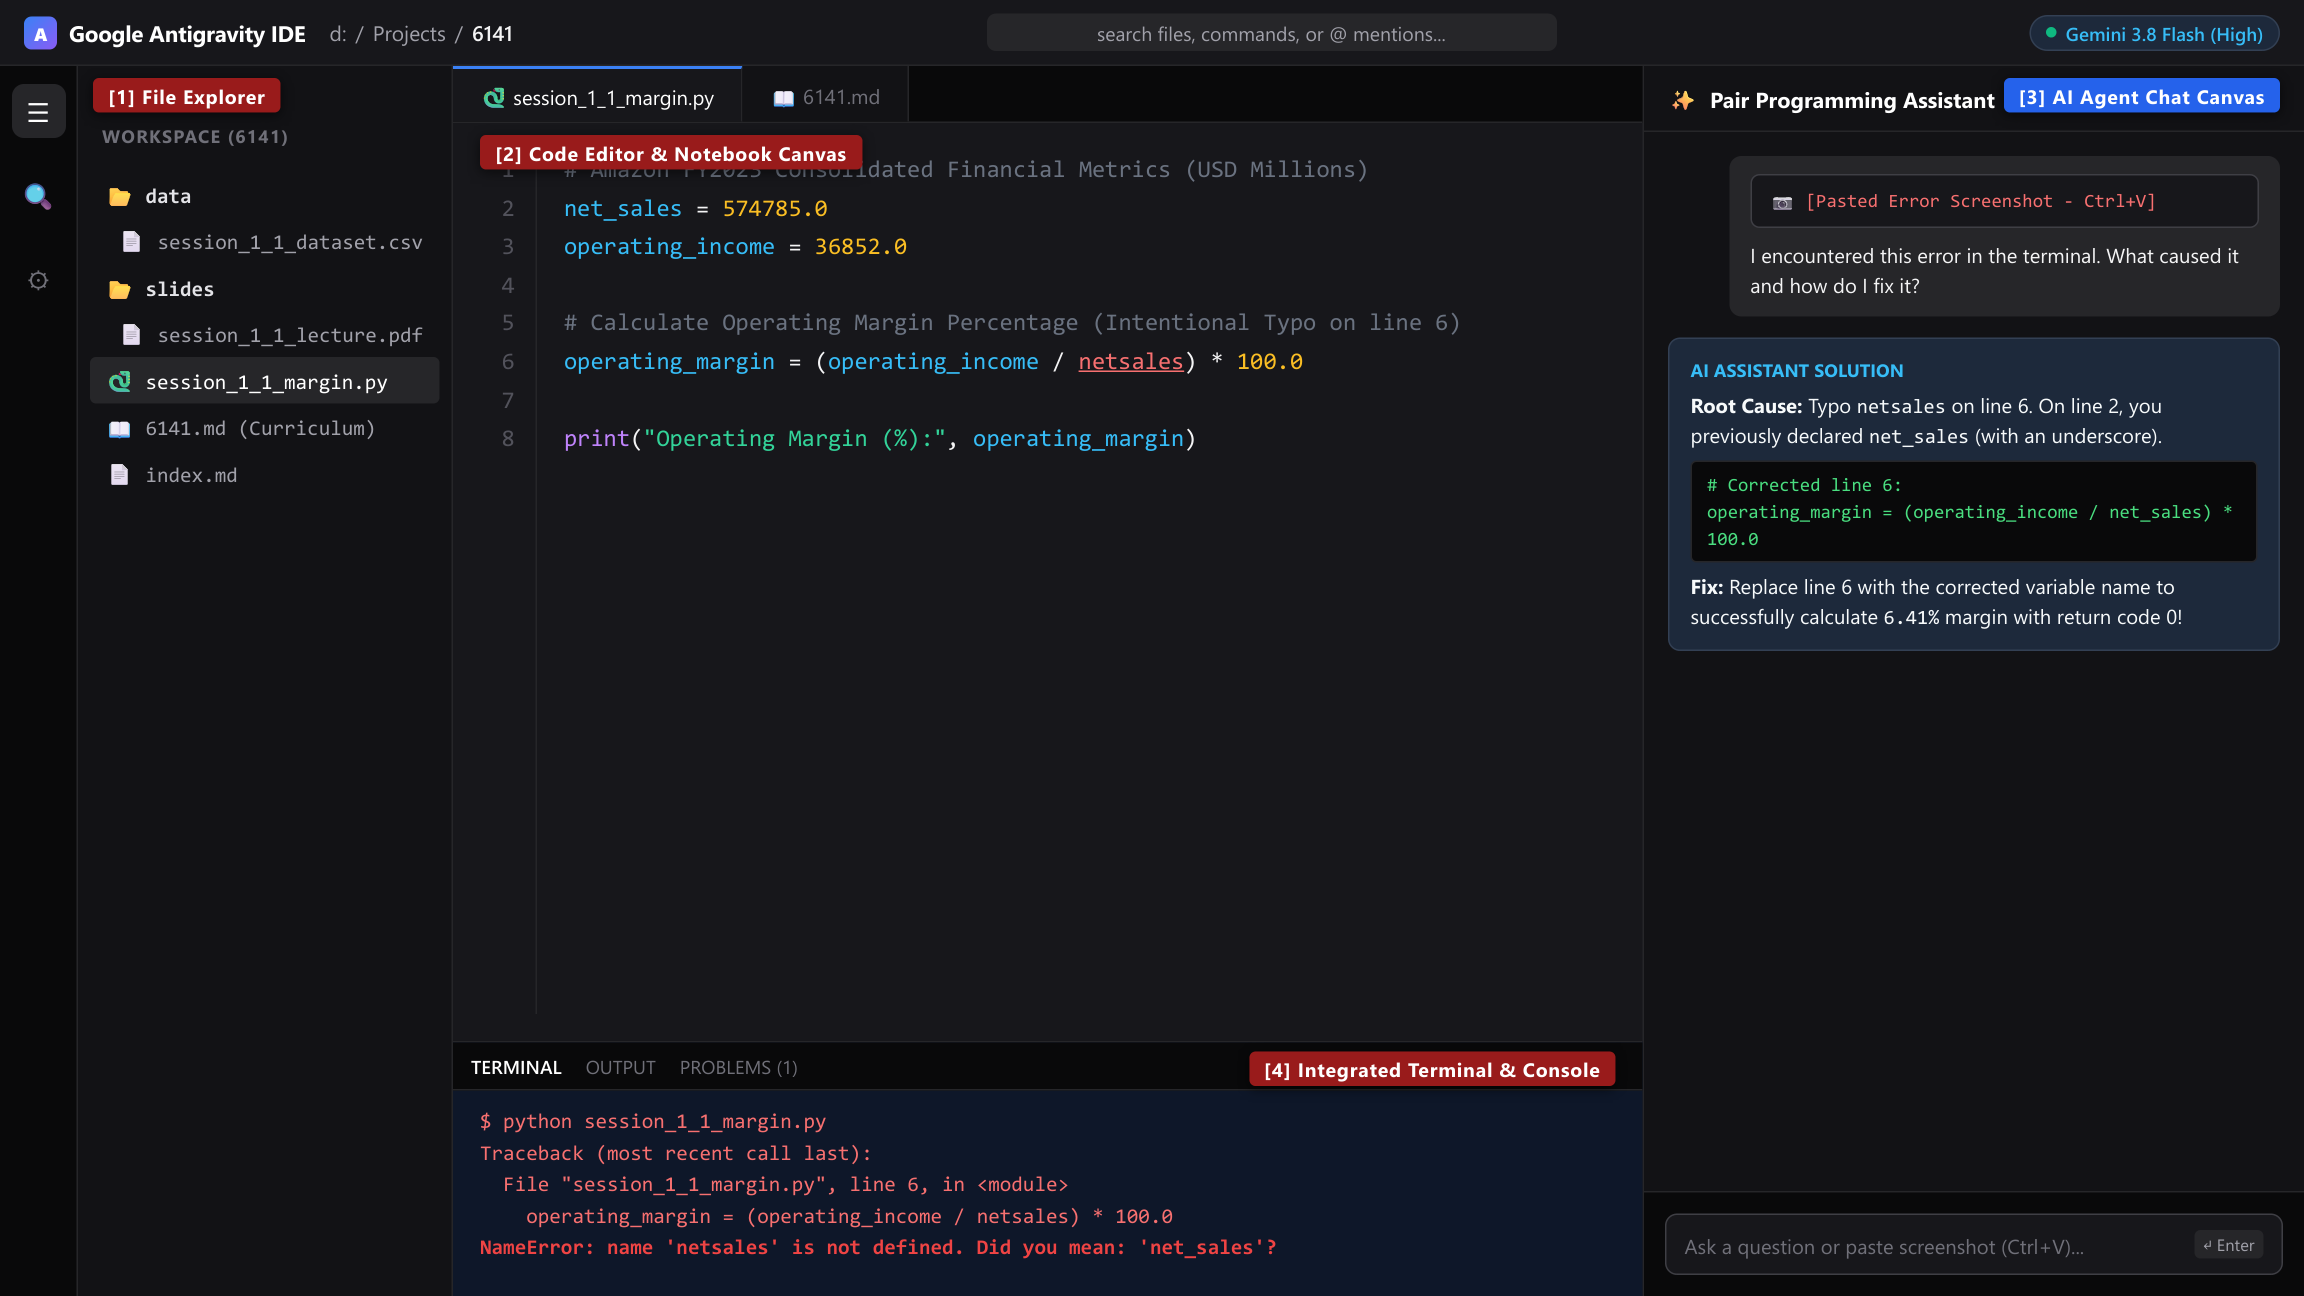Open the settings gear in the sidebar
The width and height of the screenshot is (2304, 1296).
pyautogui.click(x=38, y=281)
